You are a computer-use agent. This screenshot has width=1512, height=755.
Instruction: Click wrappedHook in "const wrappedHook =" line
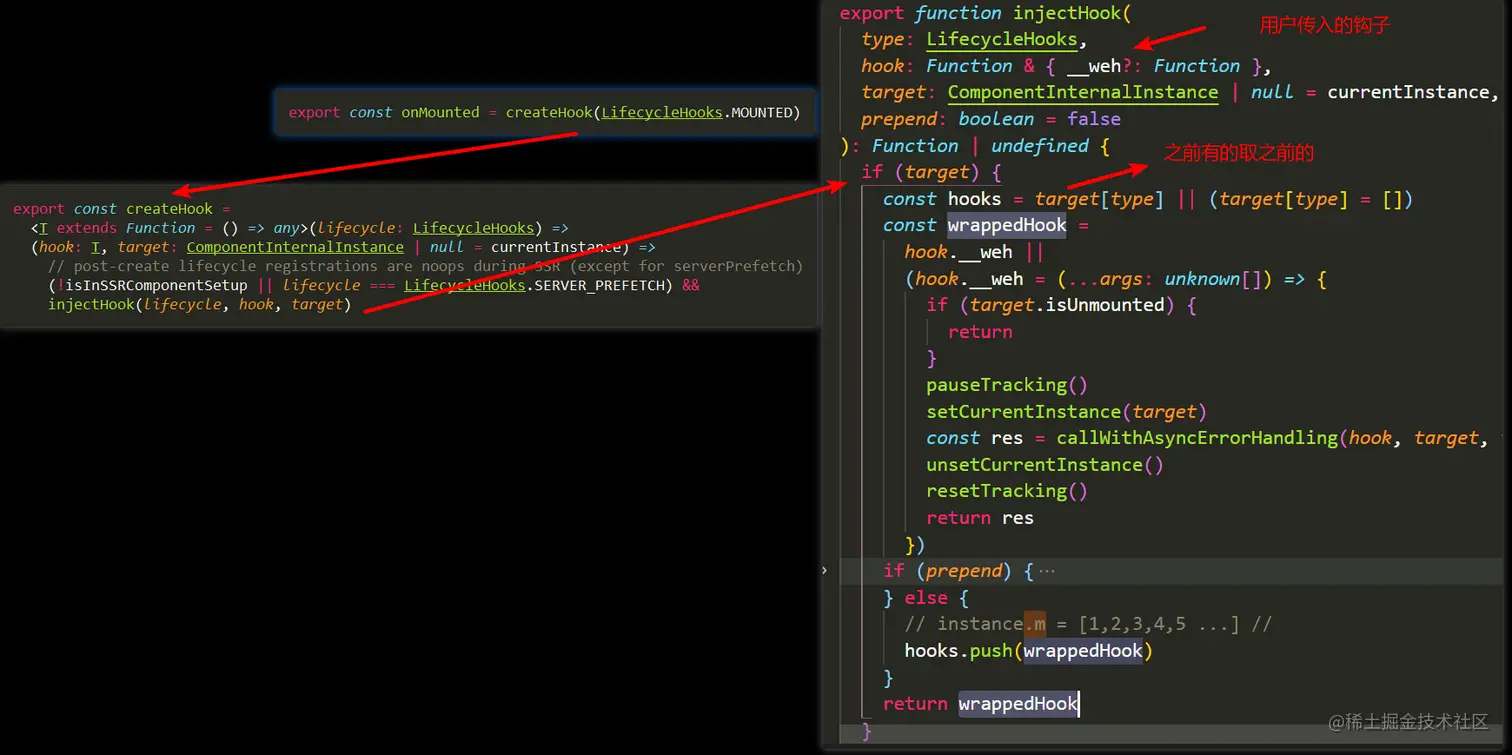tap(1007, 226)
